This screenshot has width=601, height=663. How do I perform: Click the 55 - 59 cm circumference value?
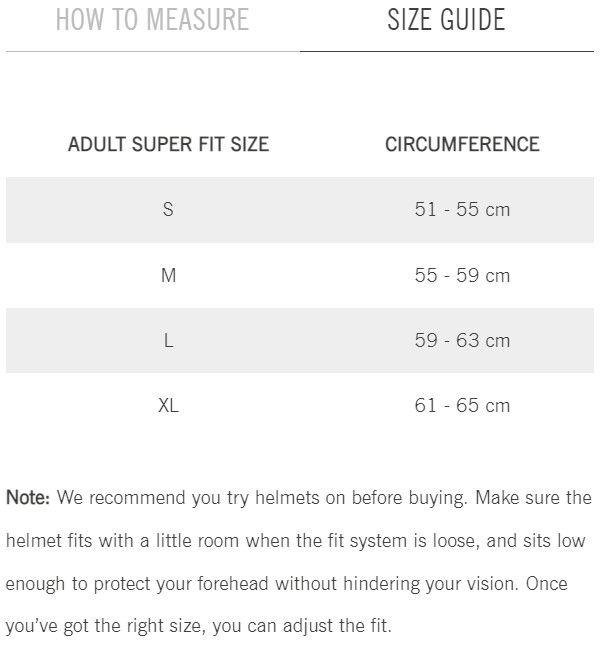pos(462,275)
